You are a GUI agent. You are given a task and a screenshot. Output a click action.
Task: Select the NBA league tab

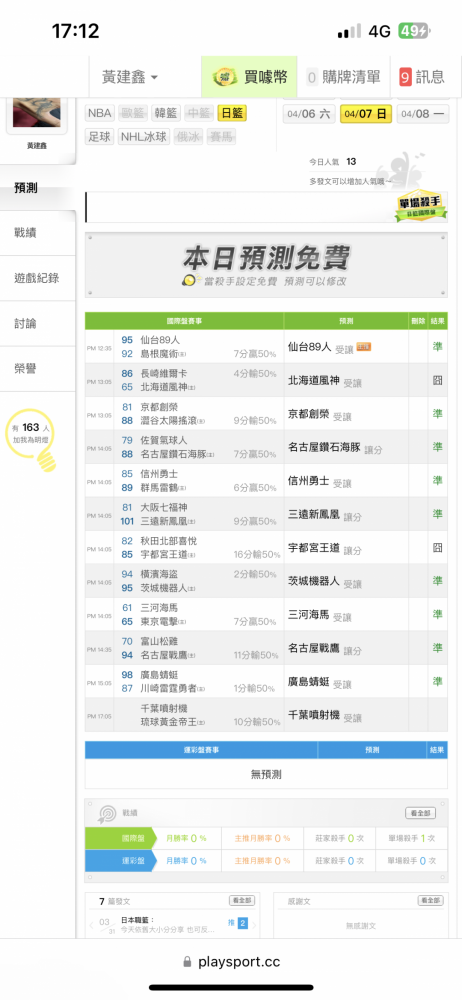point(100,114)
